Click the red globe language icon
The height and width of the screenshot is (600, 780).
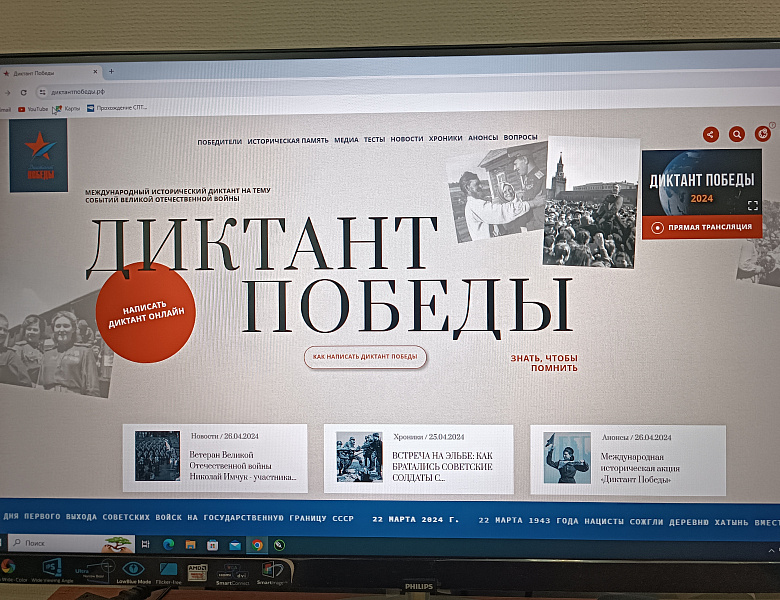coord(763,133)
